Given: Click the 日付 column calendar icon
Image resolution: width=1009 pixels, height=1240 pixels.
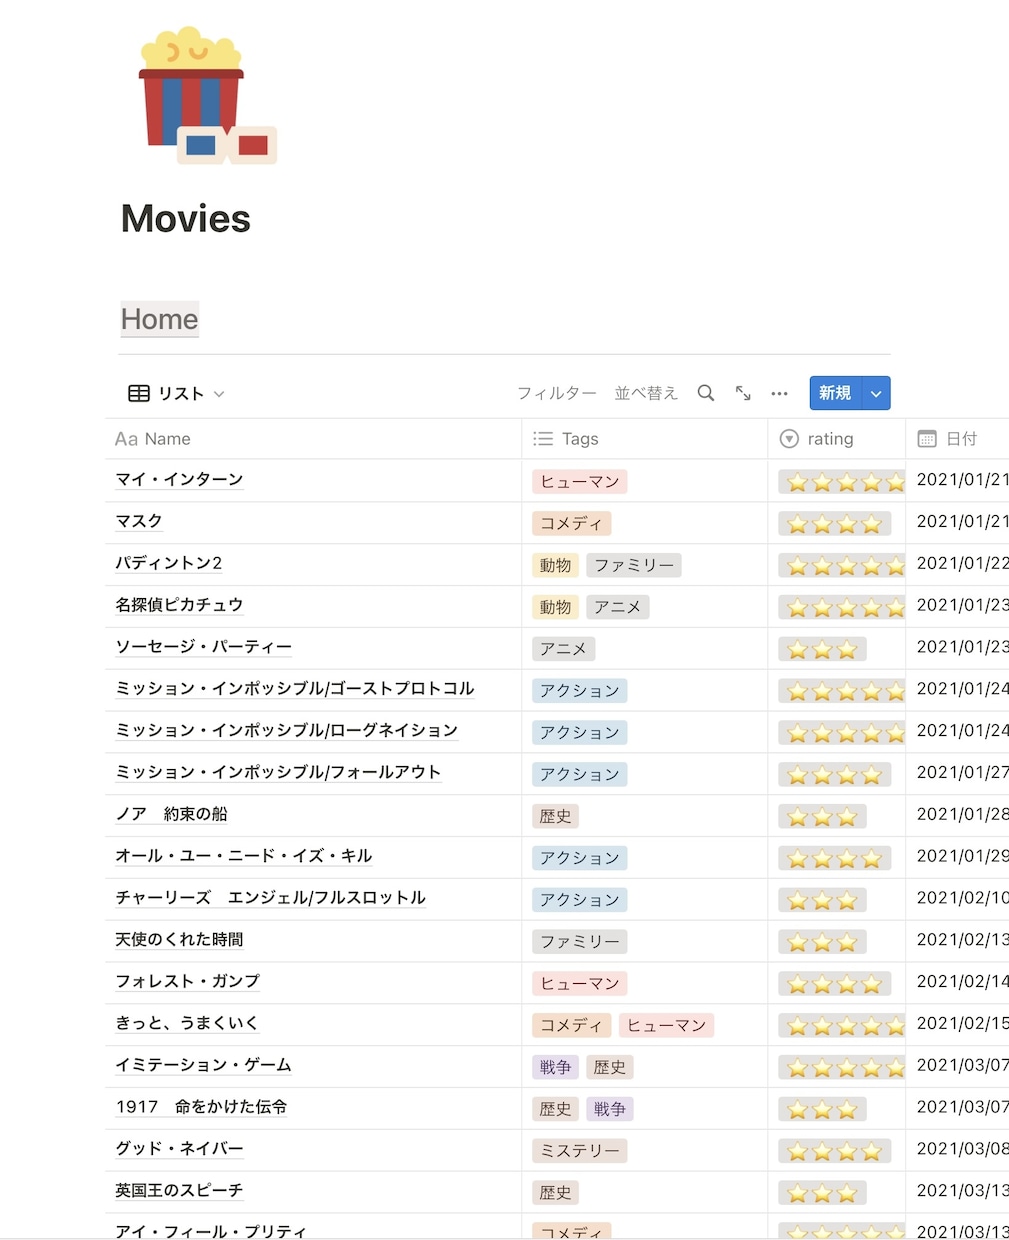Looking at the screenshot, I should [x=927, y=438].
